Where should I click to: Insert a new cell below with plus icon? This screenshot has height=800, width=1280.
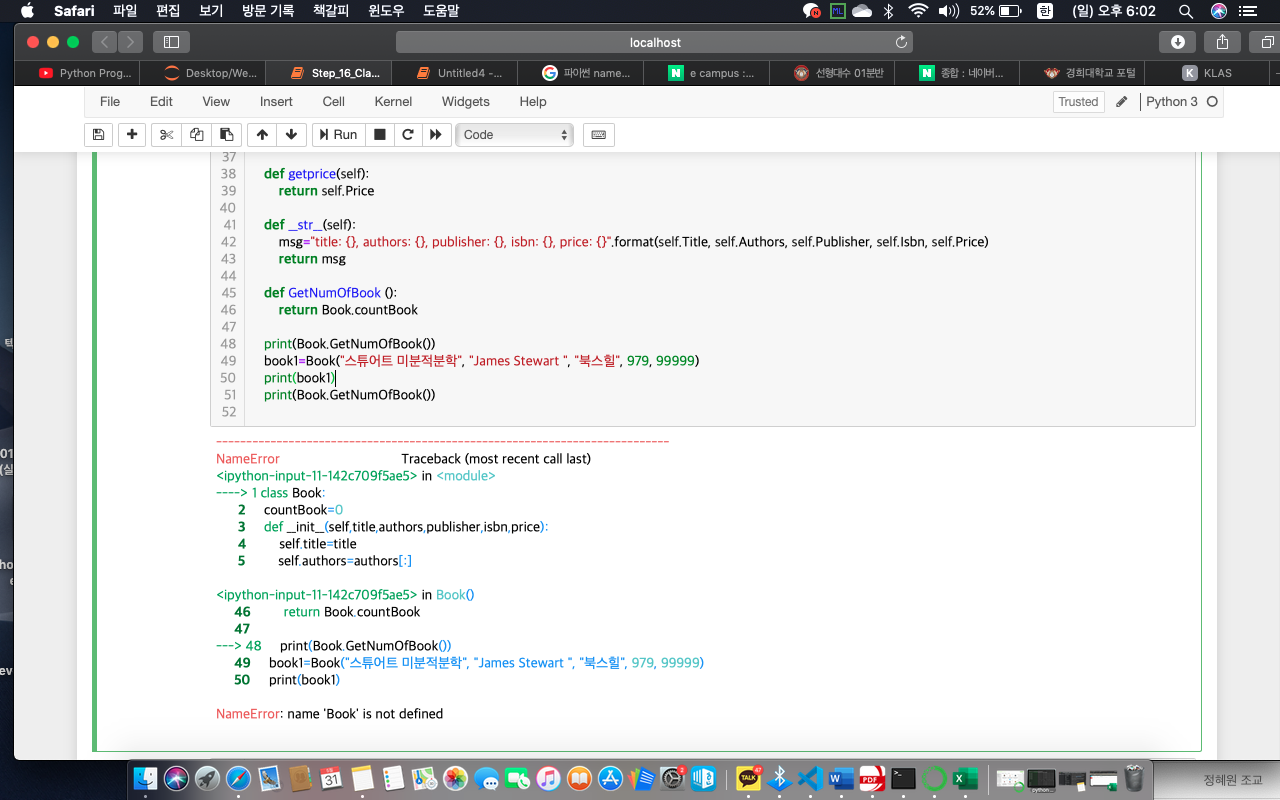132,135
